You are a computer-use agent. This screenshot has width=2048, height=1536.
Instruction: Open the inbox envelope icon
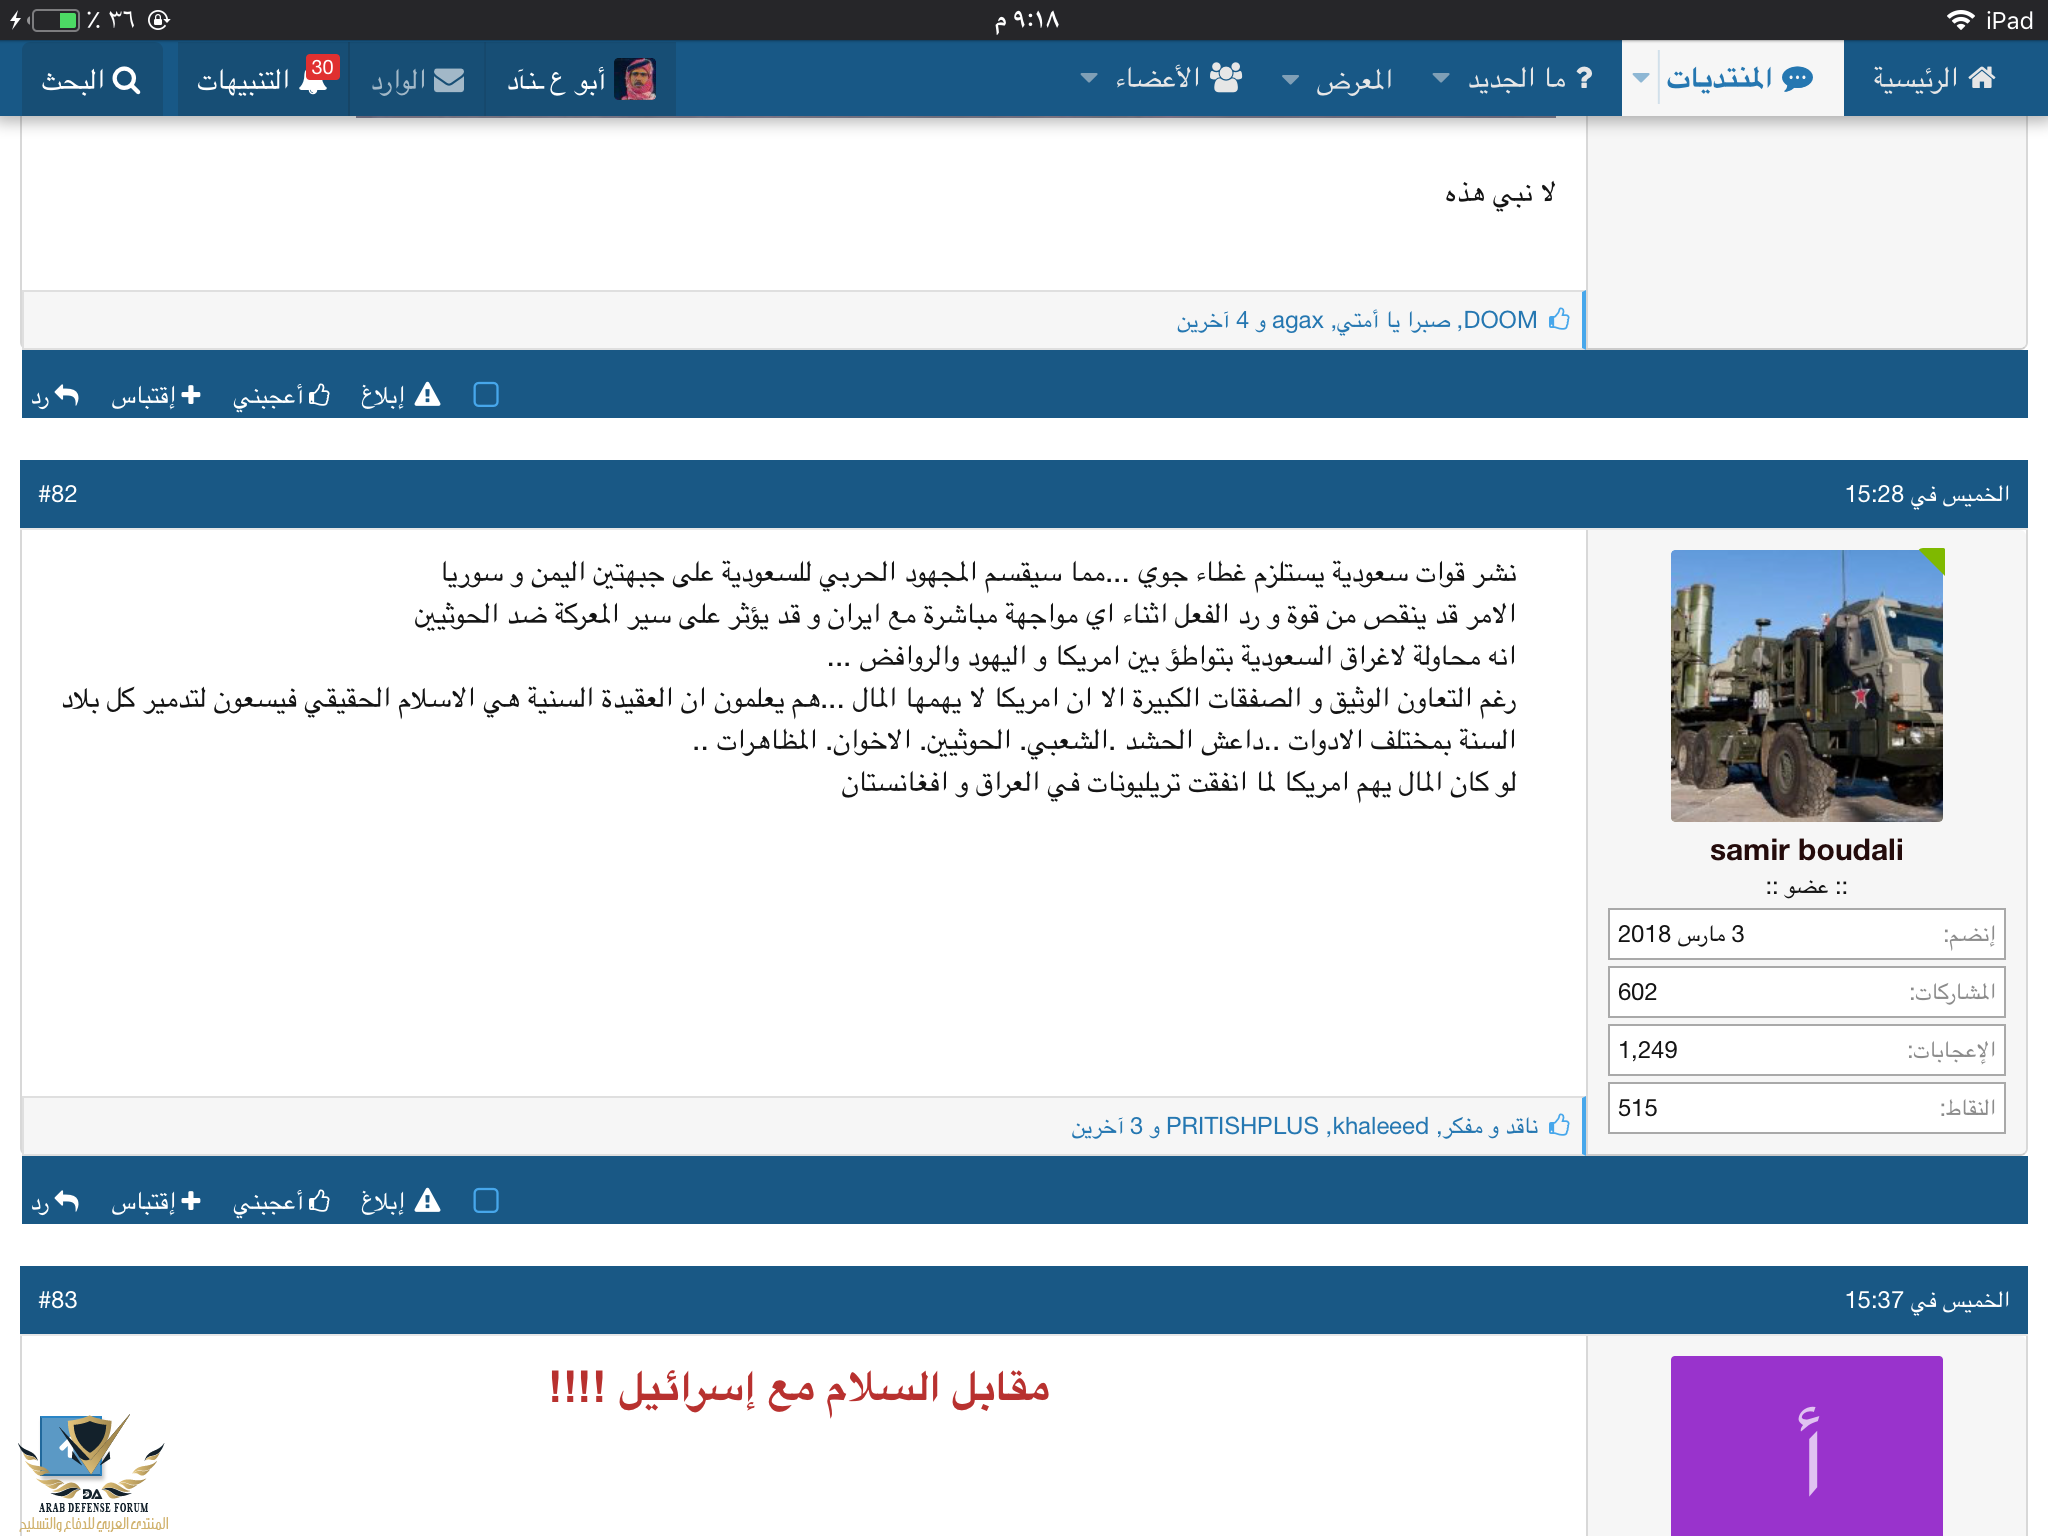449,80
